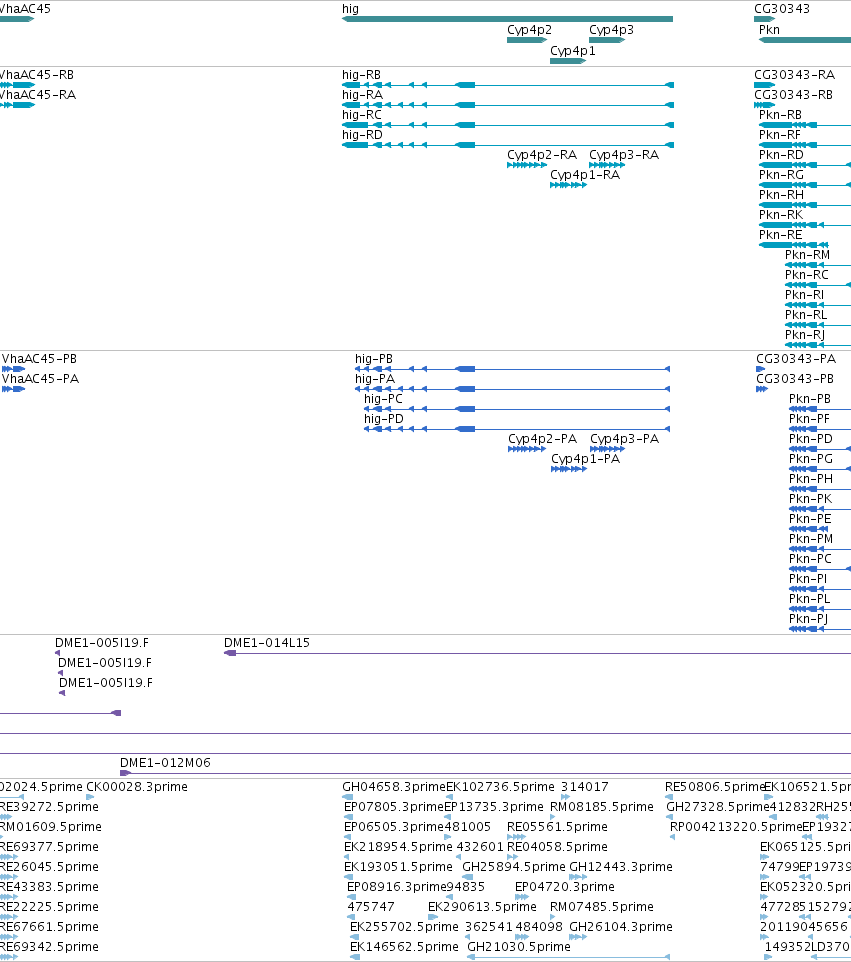Open CG30343-RA transcript
This screenshot has height=962, width=851.
764,85
